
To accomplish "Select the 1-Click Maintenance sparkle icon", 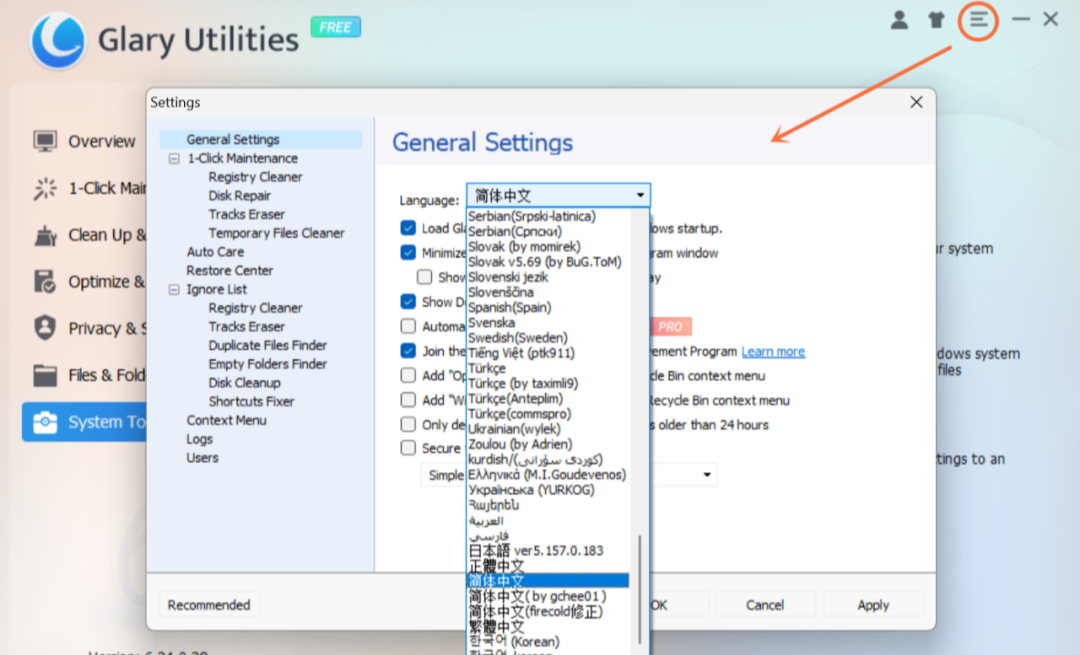I will pos(45,188).
